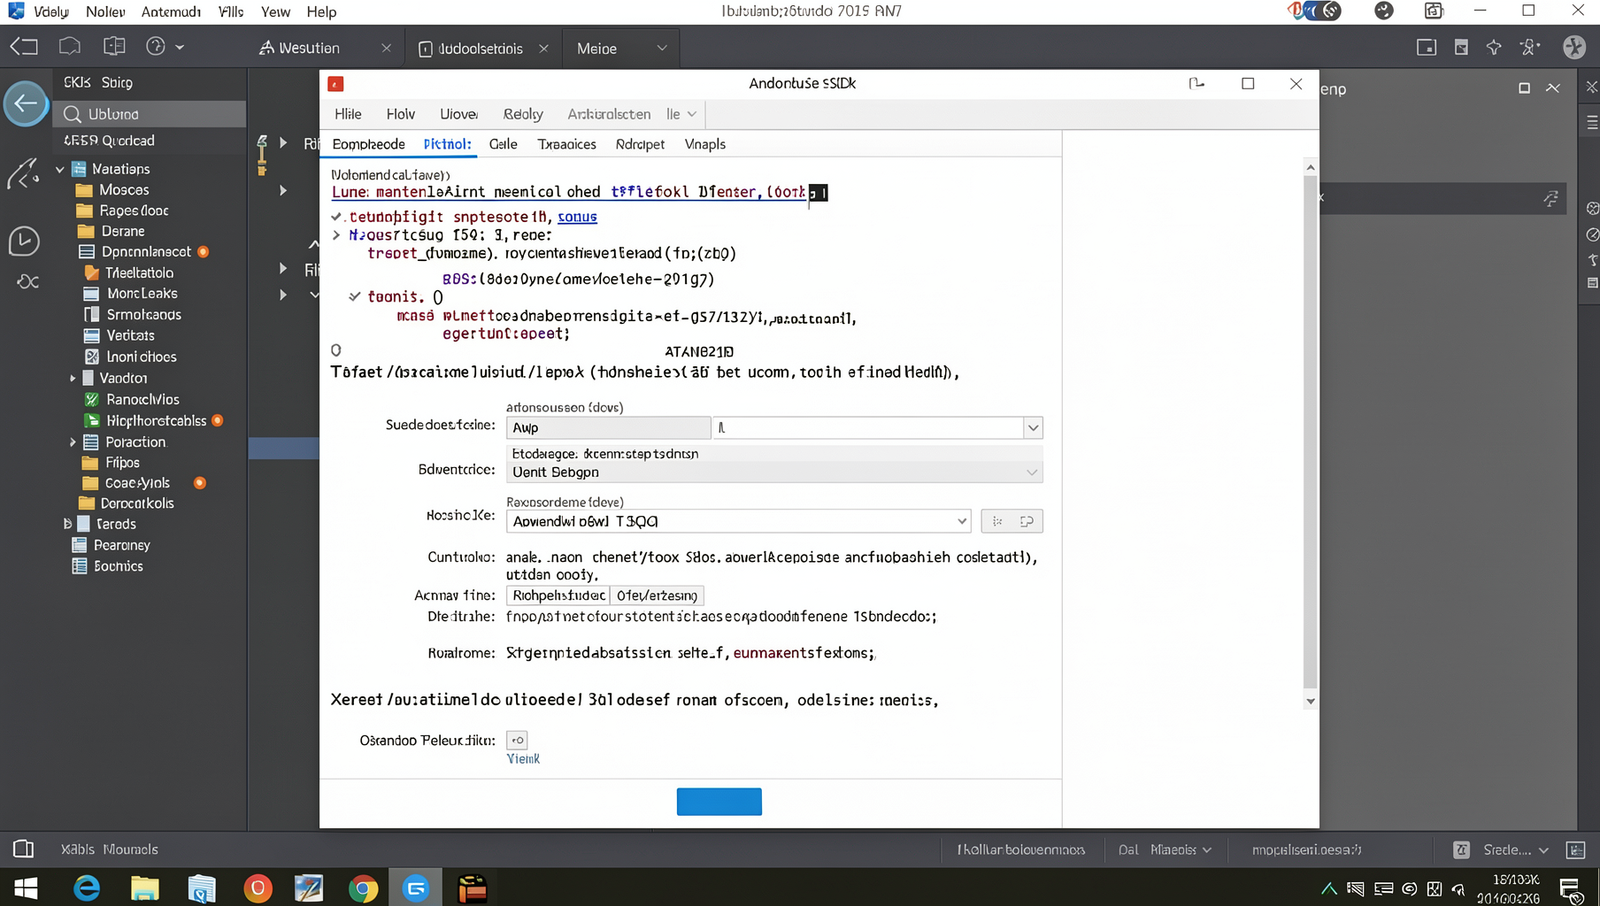Click the Rıohpehsfuɗec button
Viewport: 1600px width, 906px height.
tap(558, 595)
